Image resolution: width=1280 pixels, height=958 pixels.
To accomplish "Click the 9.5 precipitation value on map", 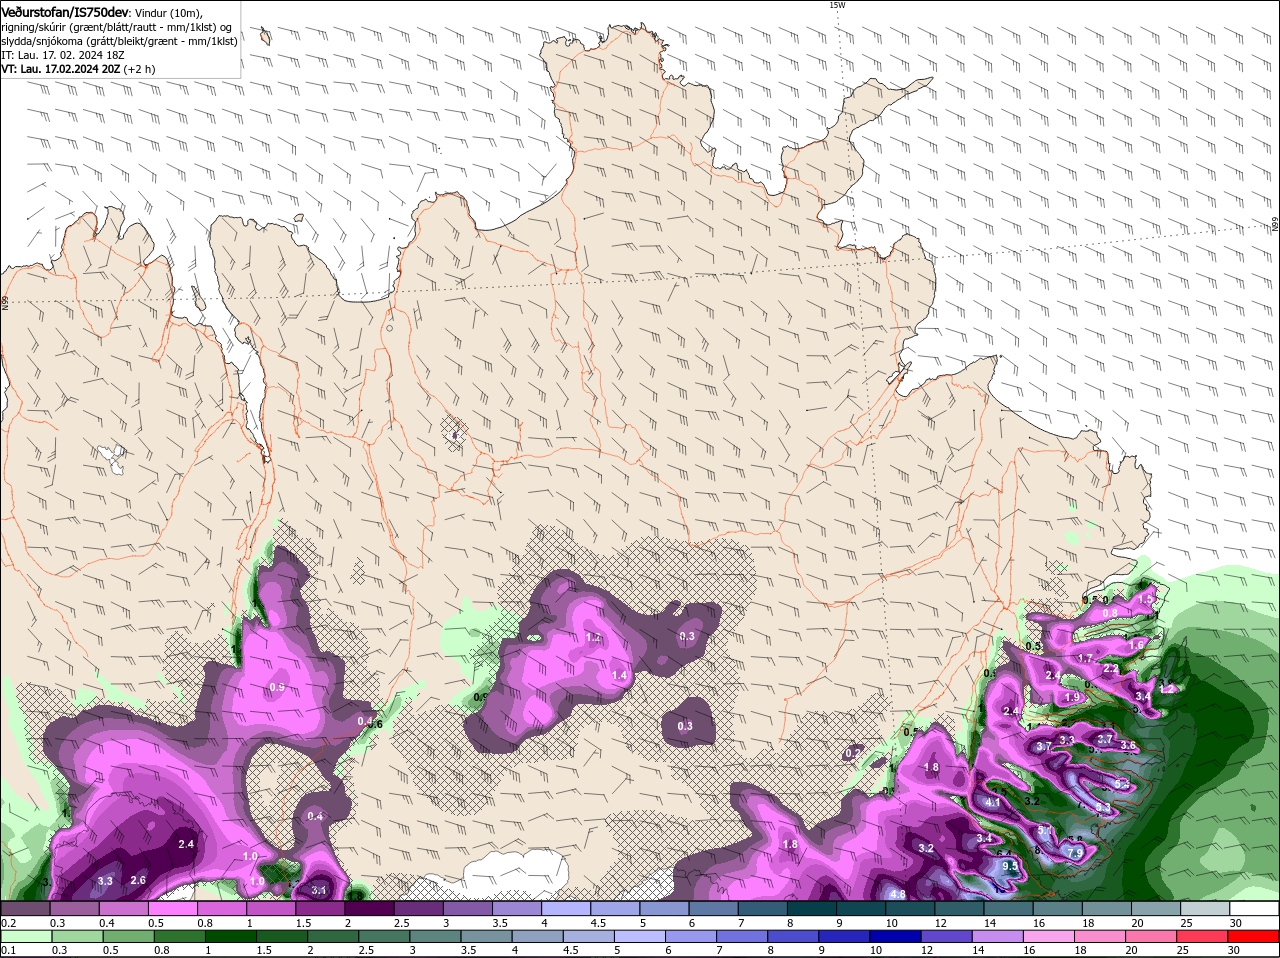I will point(1009,866).
